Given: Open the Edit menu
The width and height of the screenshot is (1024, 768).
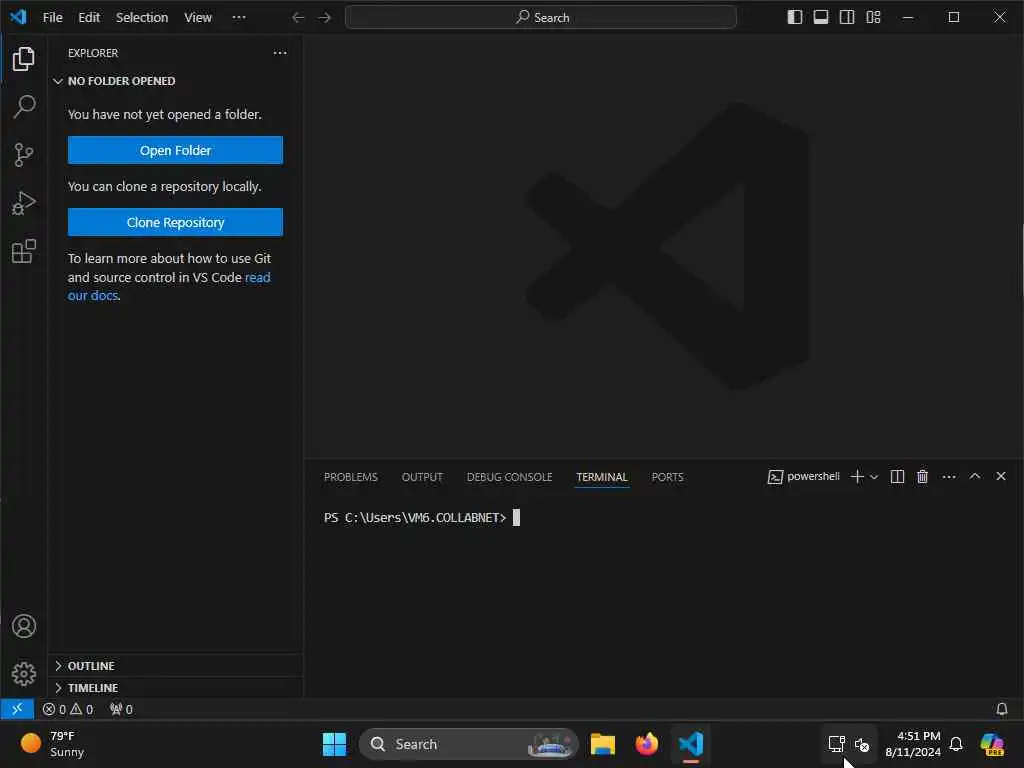Looking at the screenshot, I should tap(89, 18).
